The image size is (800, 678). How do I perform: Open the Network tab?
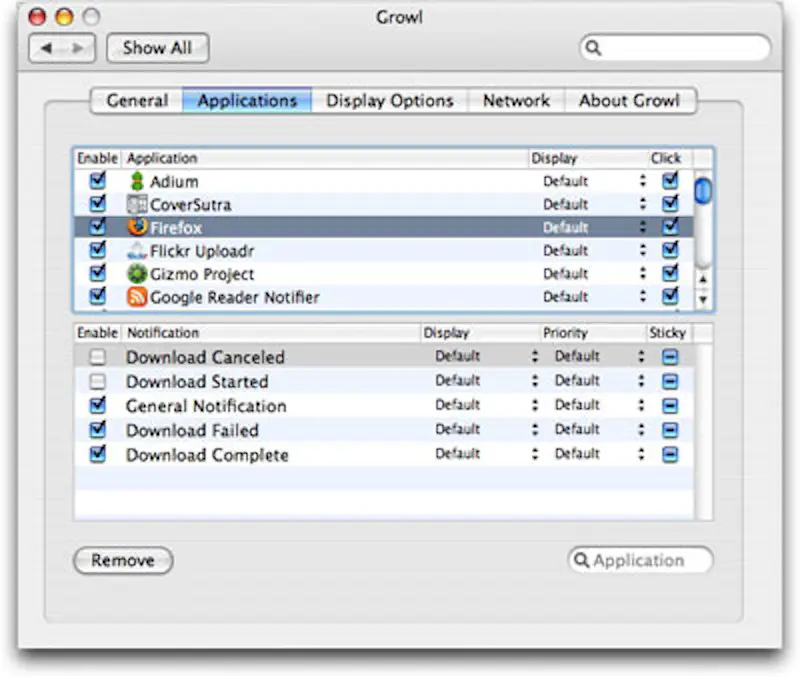516,100
